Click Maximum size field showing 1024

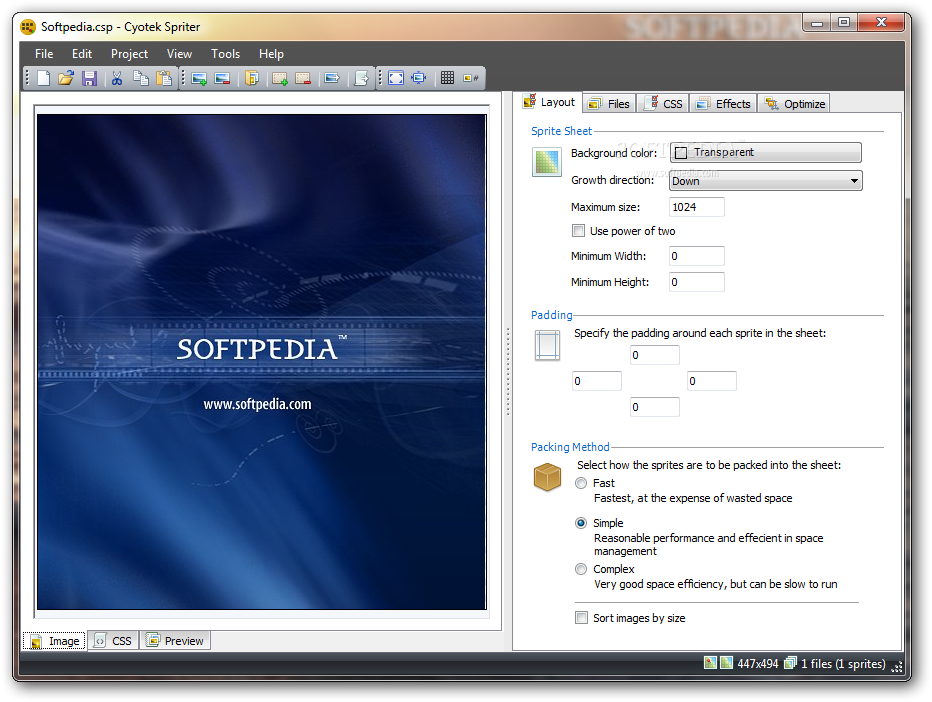(697, 207)
